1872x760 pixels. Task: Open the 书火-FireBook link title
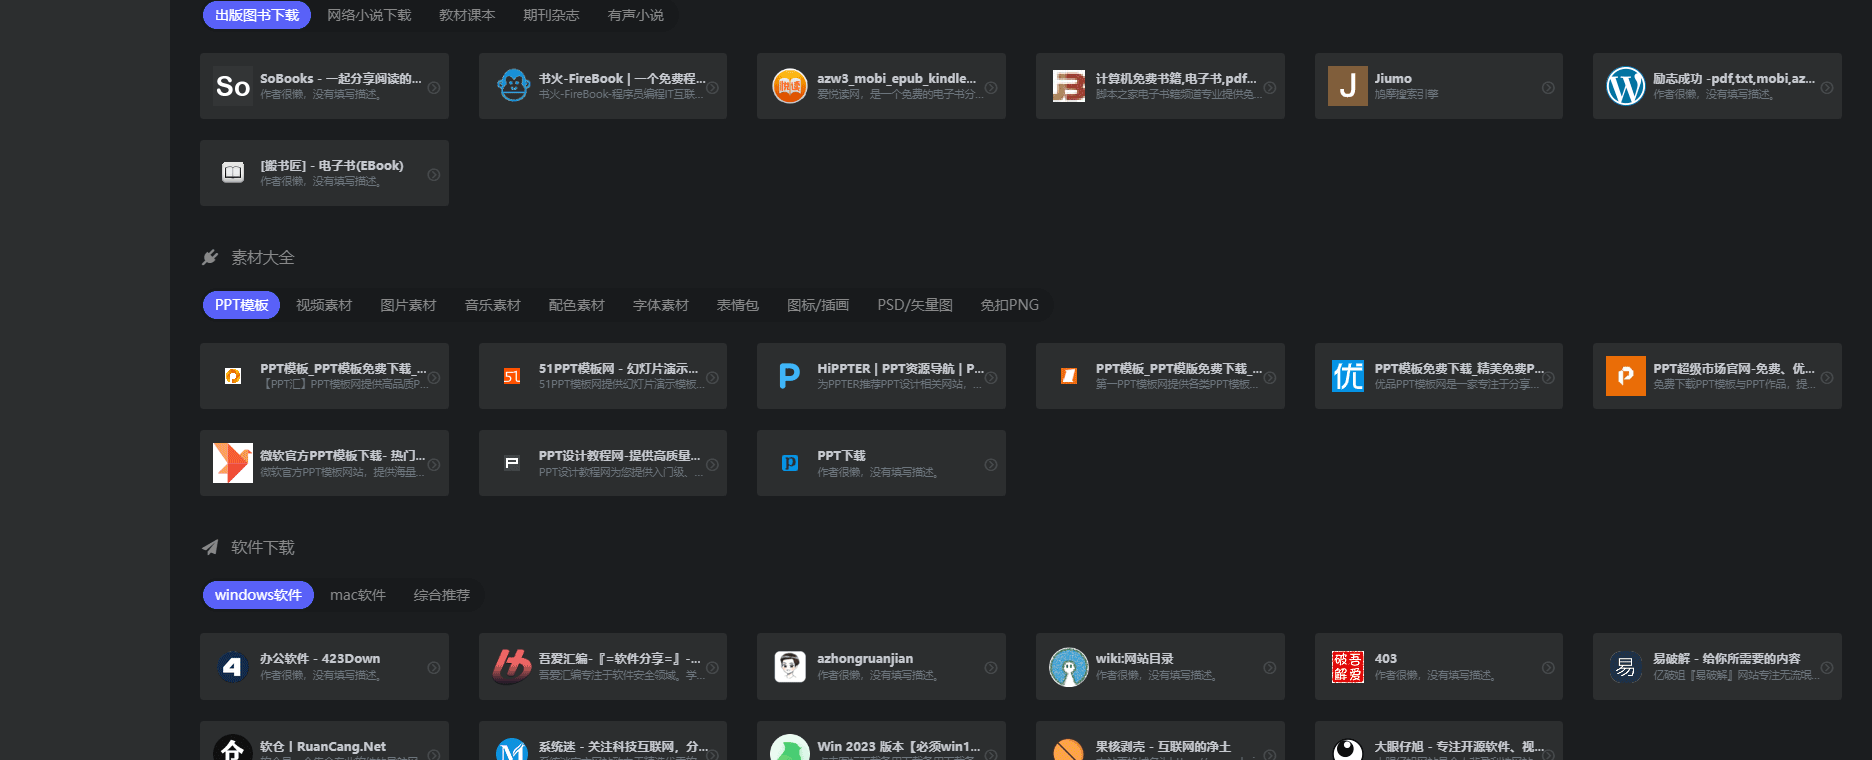pos(622,78)
